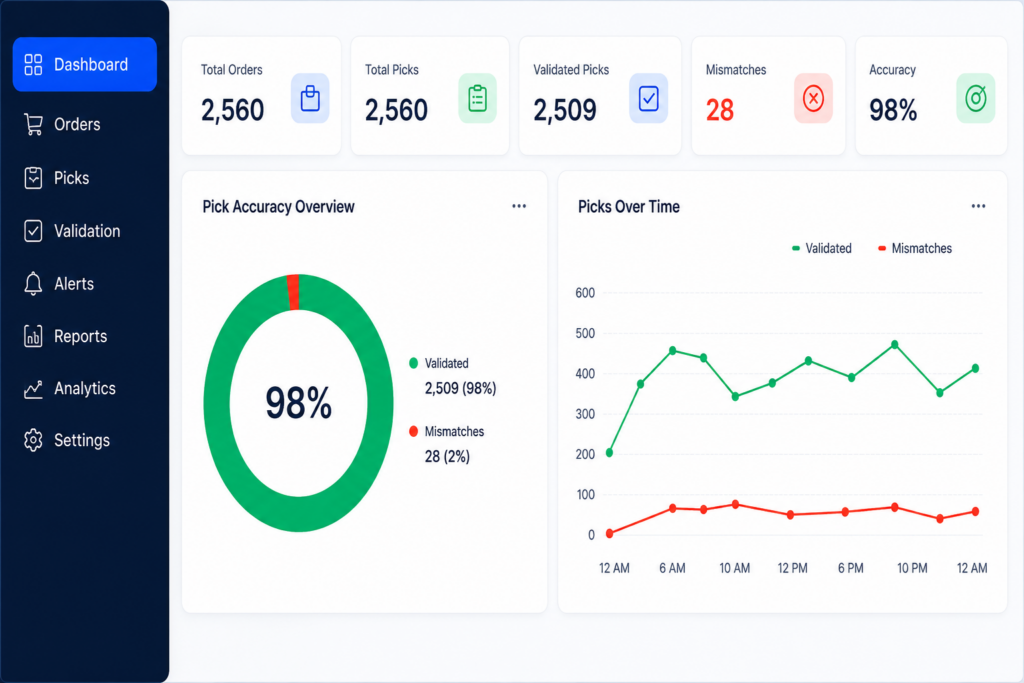Click the Validated Picks checkmark icon
Viewport: 1024px width, 683px height.
648,99
